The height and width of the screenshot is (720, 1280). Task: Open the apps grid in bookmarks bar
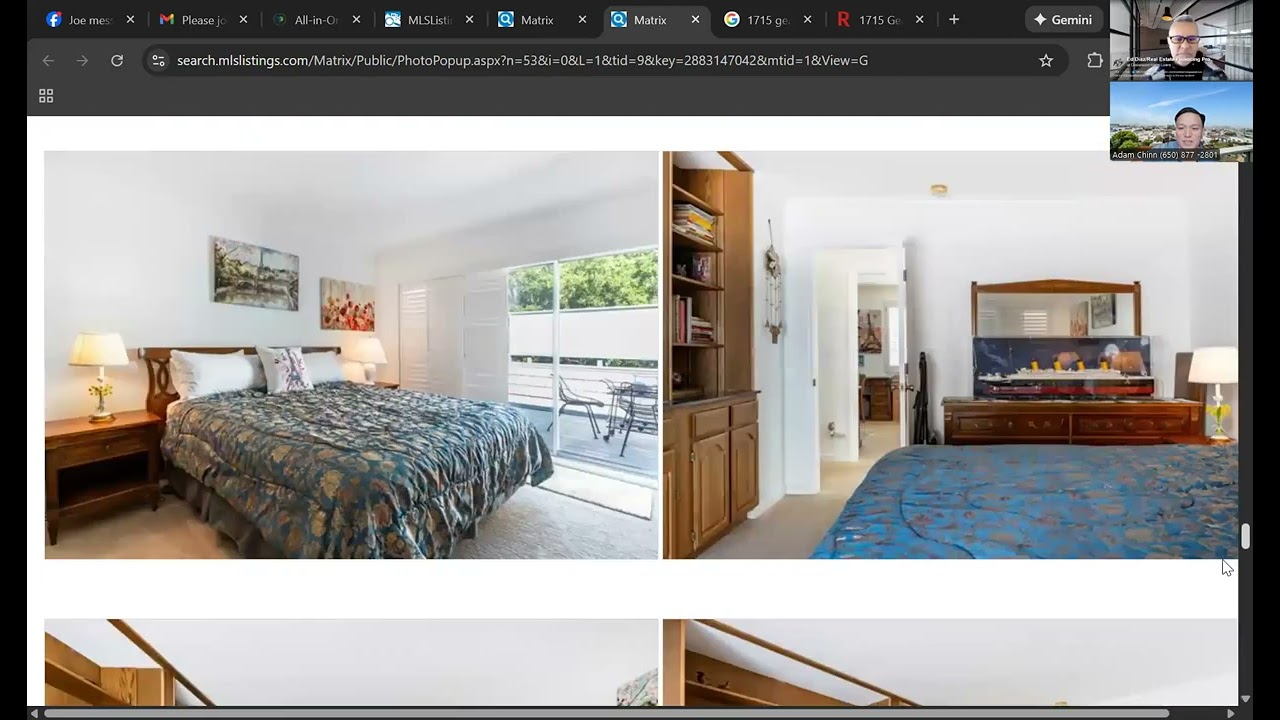(46, 96)
